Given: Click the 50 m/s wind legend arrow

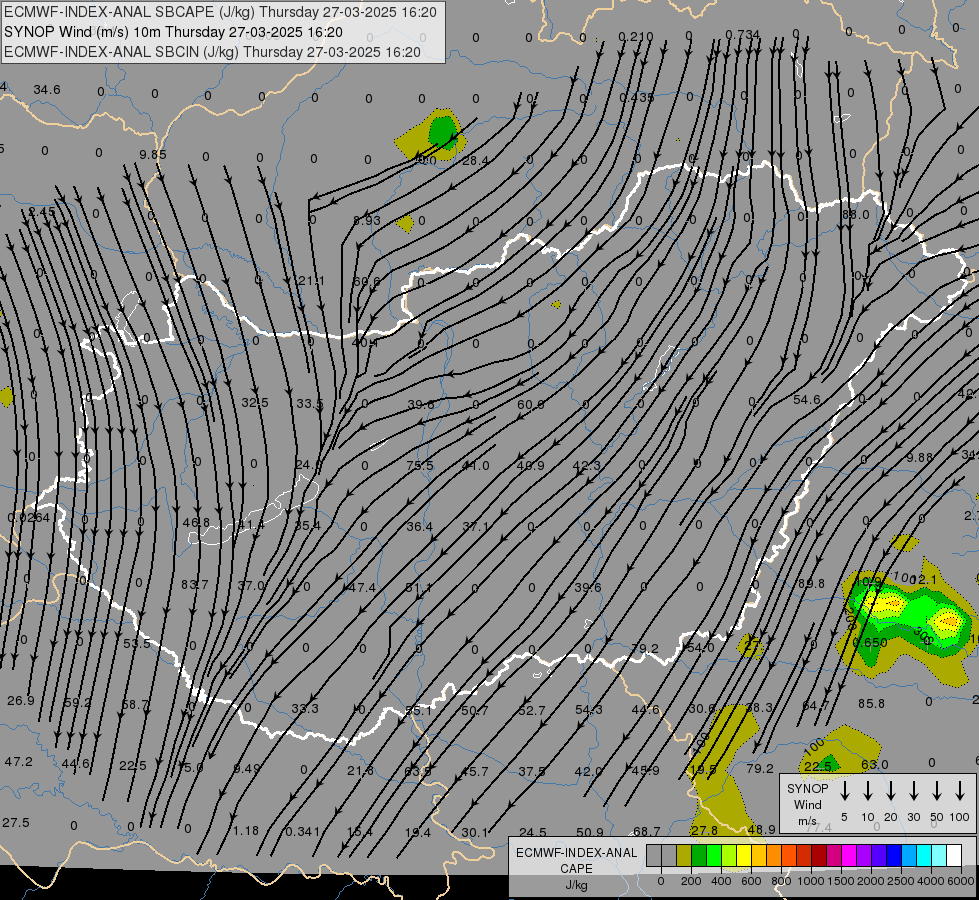Looking at the screenshot, I should click(x=937, y=791).
